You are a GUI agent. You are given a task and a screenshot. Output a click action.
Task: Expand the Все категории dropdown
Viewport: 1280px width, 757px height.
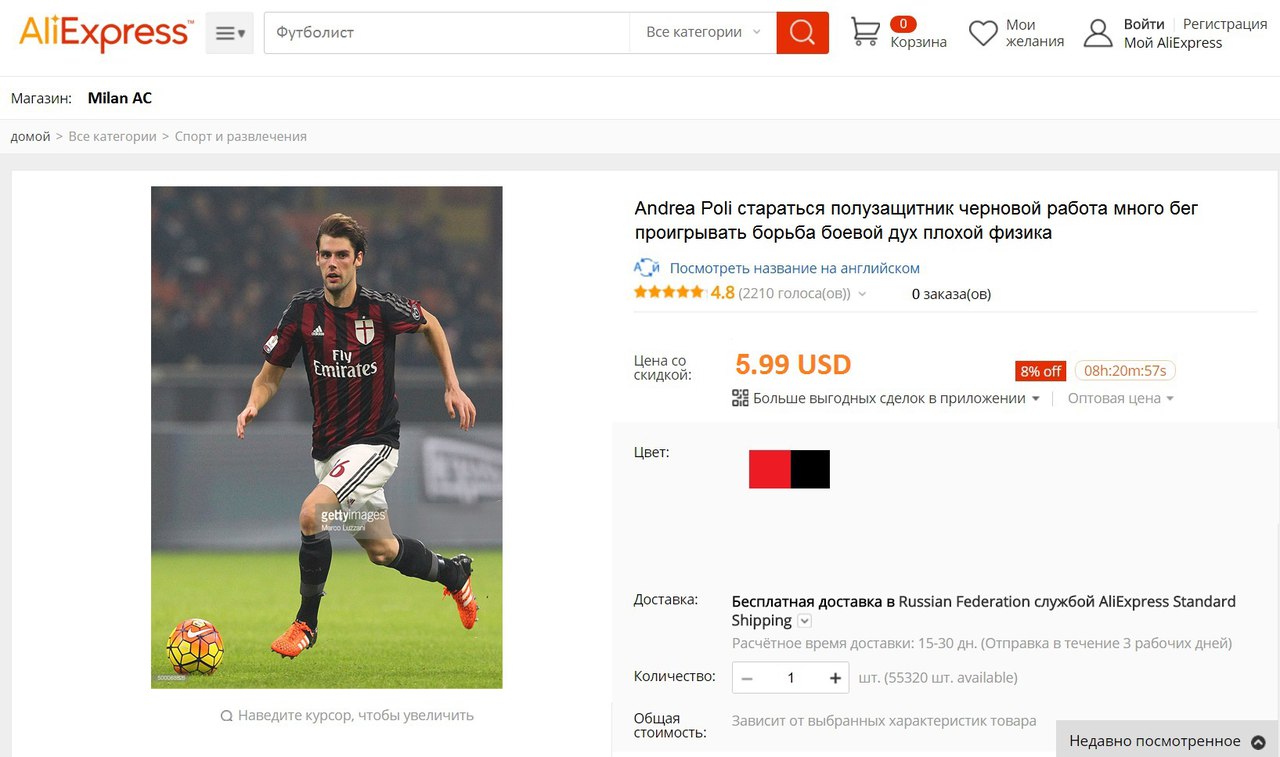click(703, 33)
